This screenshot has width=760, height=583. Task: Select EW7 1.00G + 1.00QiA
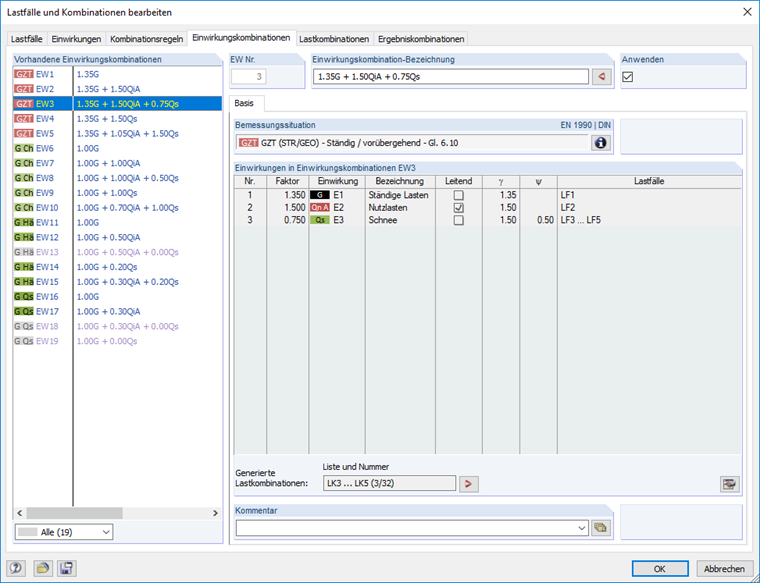[117, 163]
